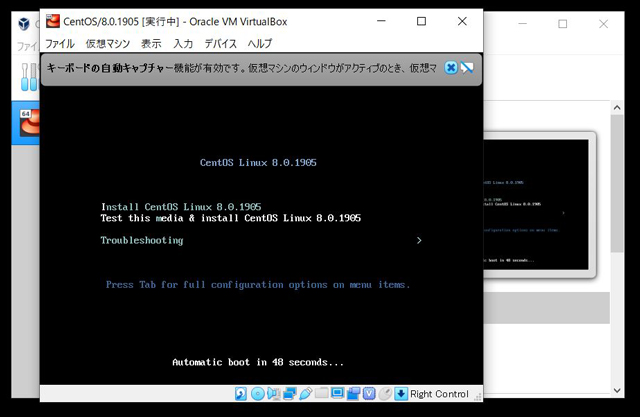Maximize the VirtualBox Manager window
This screenshot has width=640, height=417.
pos(562,24)
